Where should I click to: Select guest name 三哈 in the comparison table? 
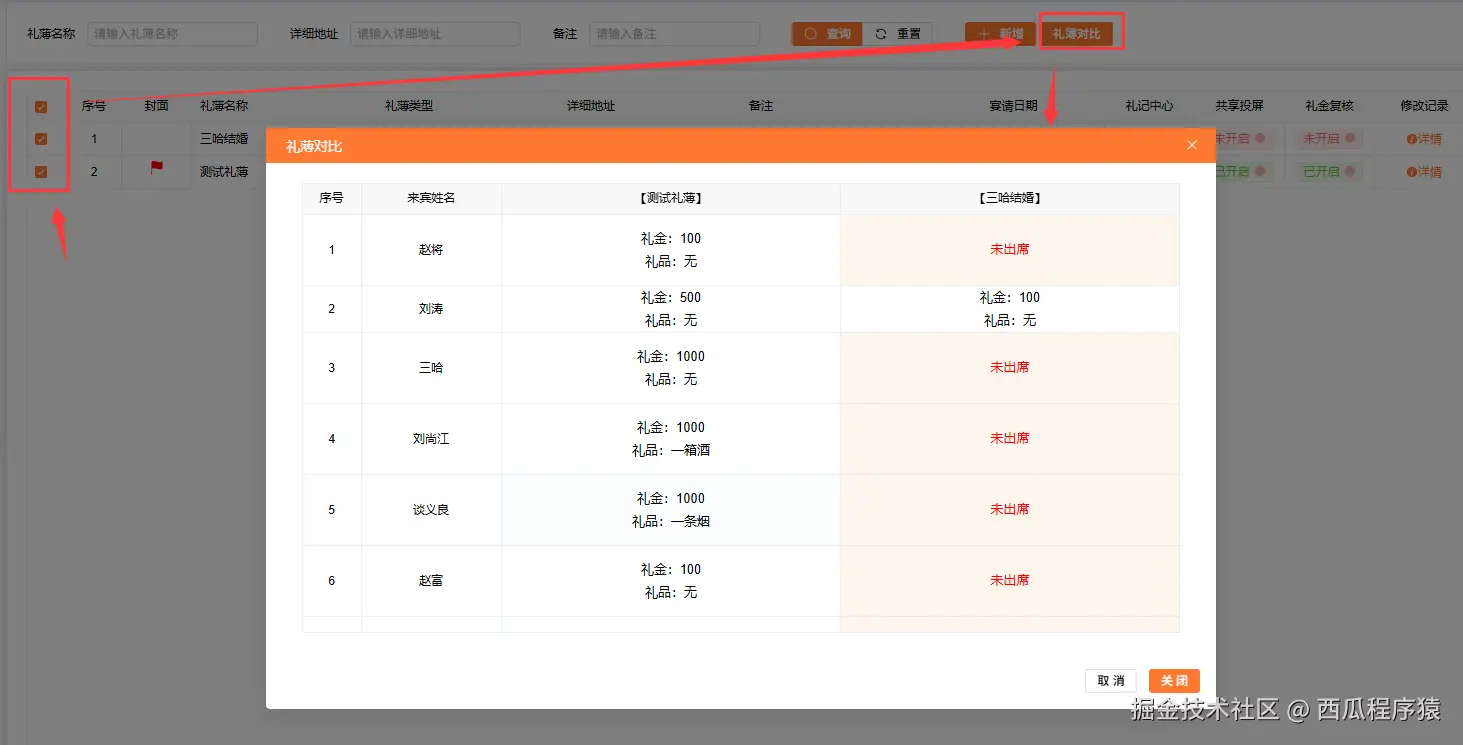[431, 368]
